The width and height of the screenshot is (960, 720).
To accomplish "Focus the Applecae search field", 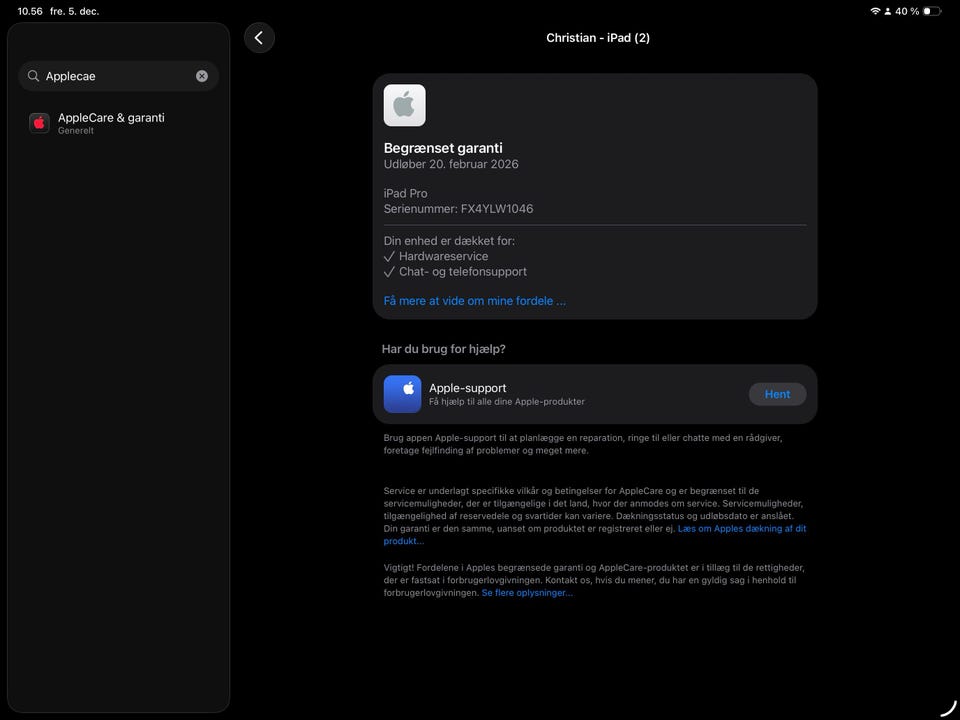I will pyautogui.click(x=118, y=76).
